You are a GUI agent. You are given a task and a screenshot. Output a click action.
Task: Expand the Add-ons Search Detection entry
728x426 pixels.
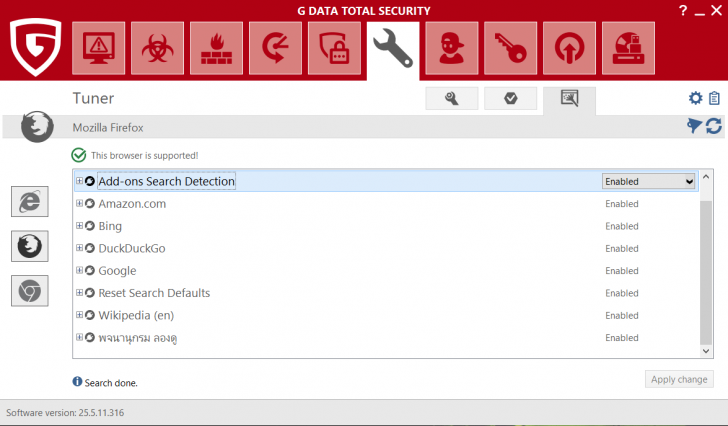[x=79, y=181]
